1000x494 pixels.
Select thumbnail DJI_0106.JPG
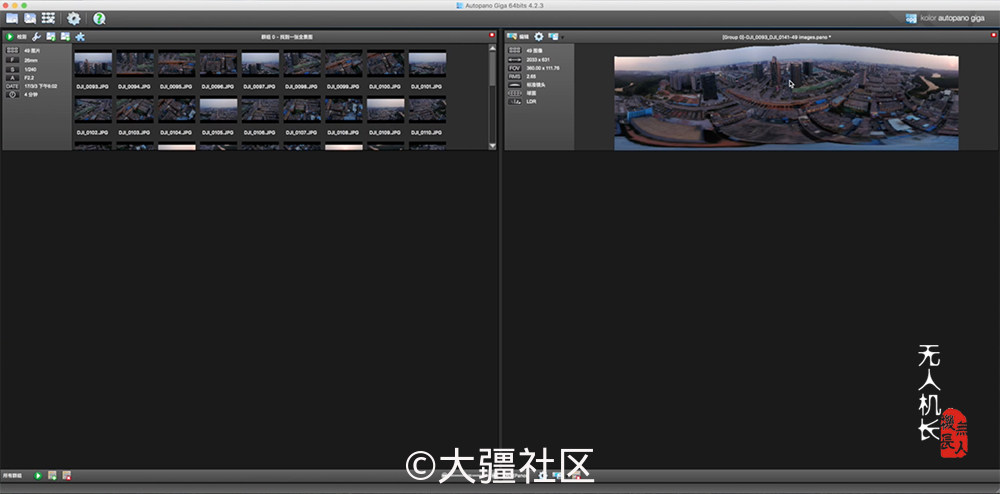[260, 110]
